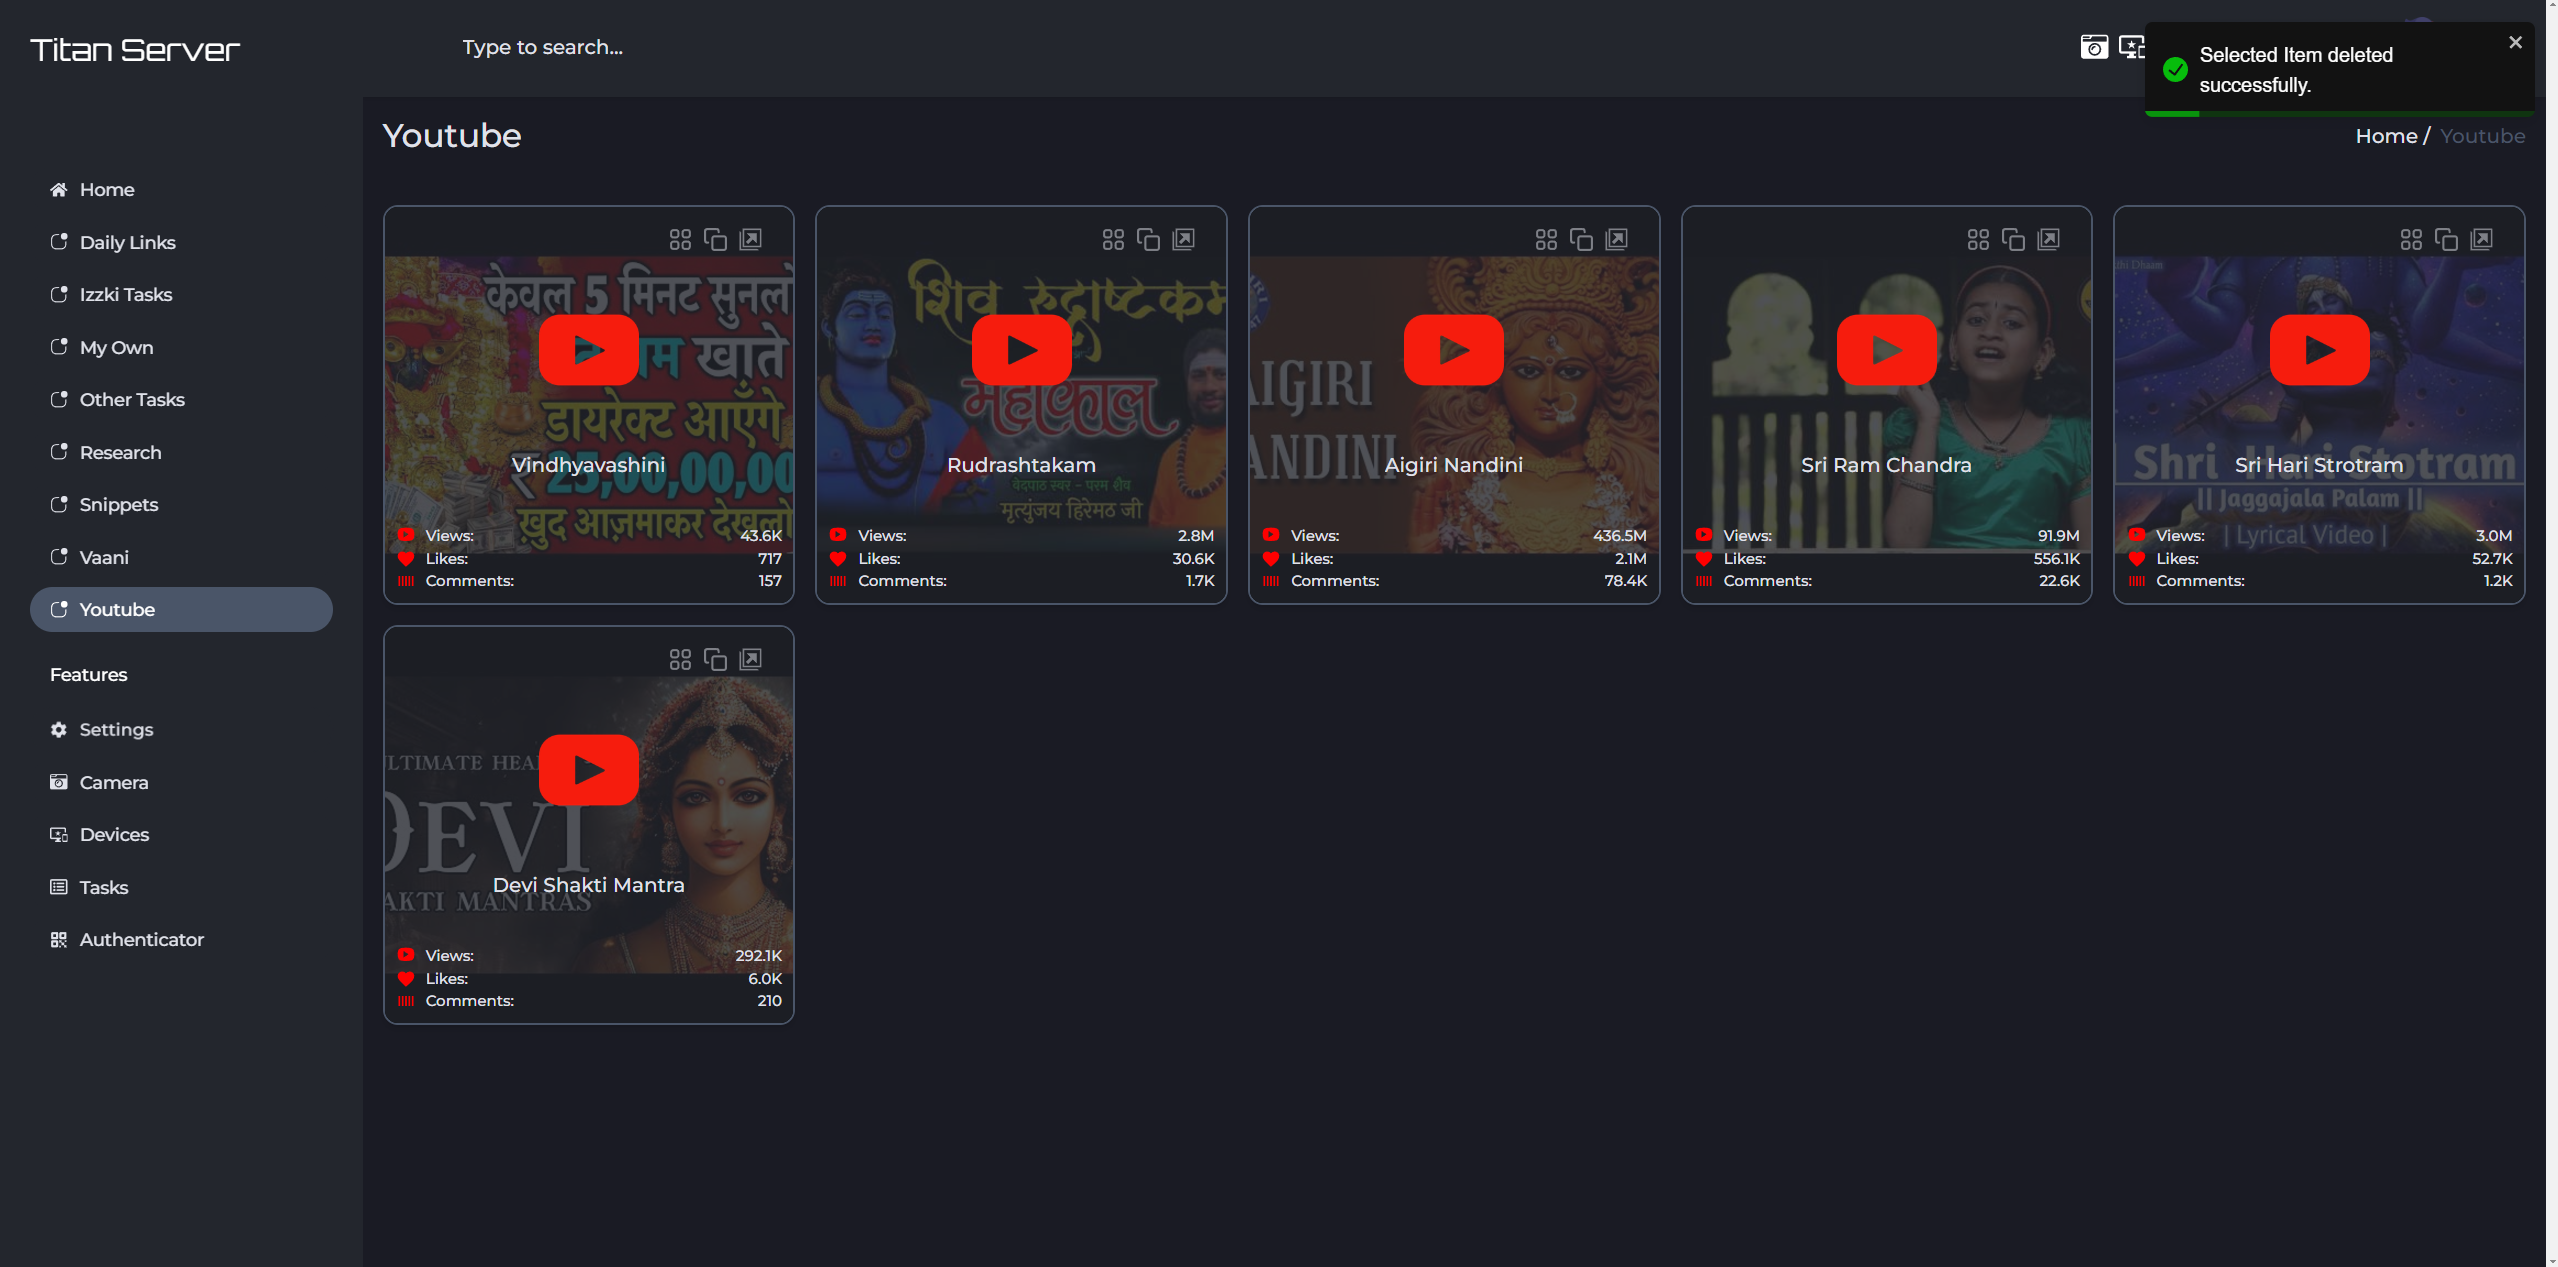Click the grid icon on Rudrashtakam card
Image resolution: width=2558 pixels, height=1267 pixels.
1113,239
